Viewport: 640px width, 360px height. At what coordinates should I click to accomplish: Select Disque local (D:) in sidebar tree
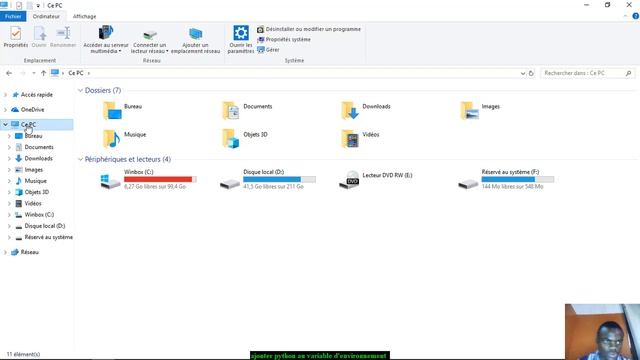click(x=44, y=226)
